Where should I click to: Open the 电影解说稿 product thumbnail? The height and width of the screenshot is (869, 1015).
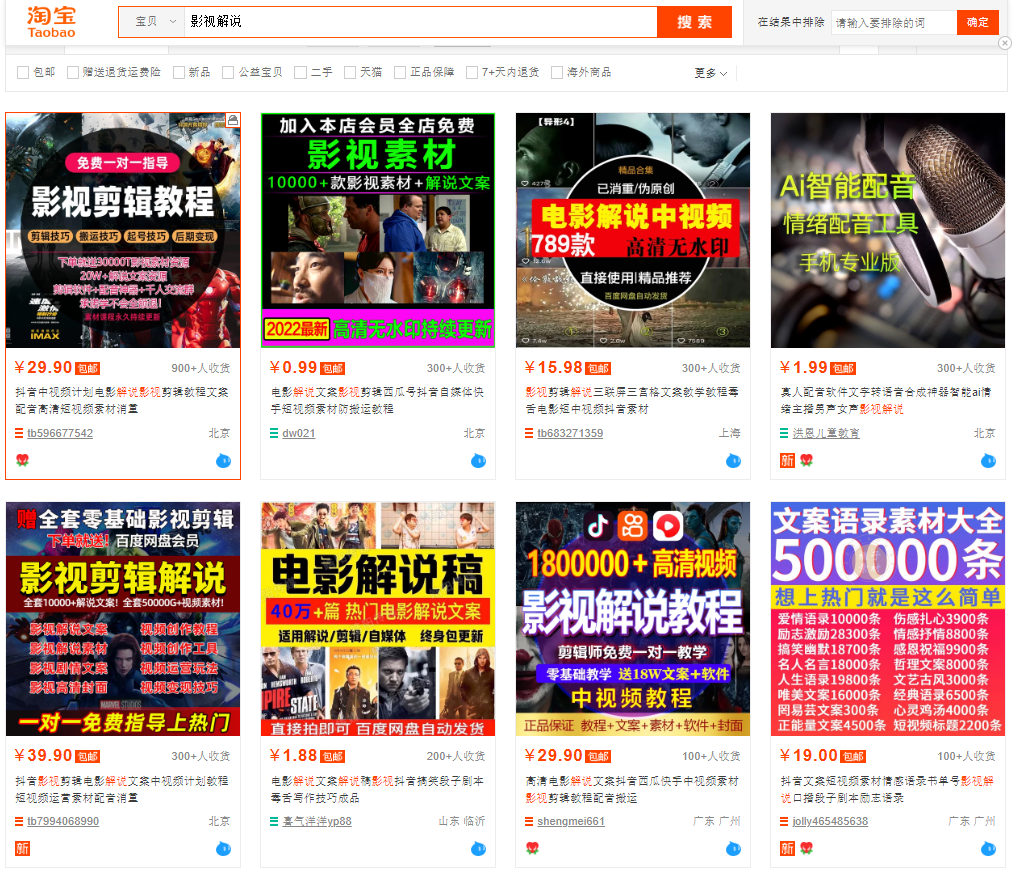378,619
